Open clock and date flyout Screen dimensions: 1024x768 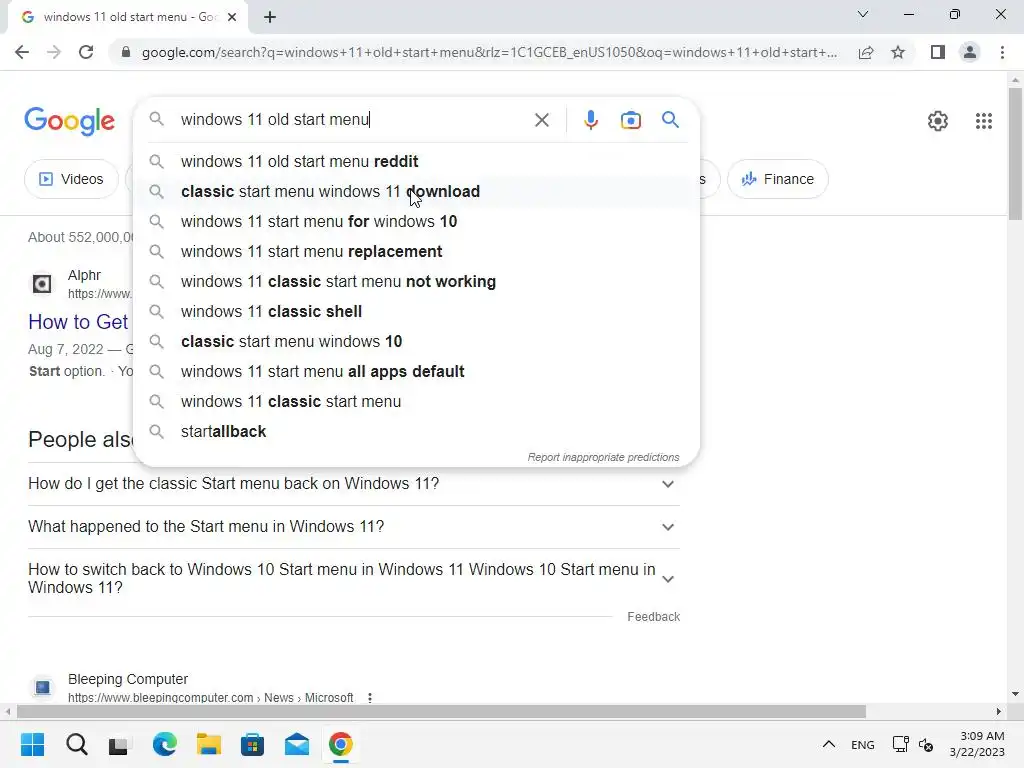tap(977, 744)
